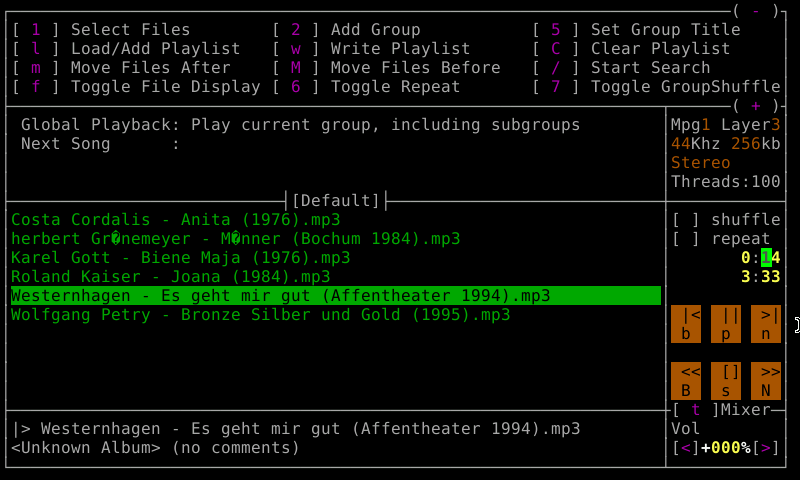
Task: Click the total time 3:33 display
Action: tap(760, 277)
